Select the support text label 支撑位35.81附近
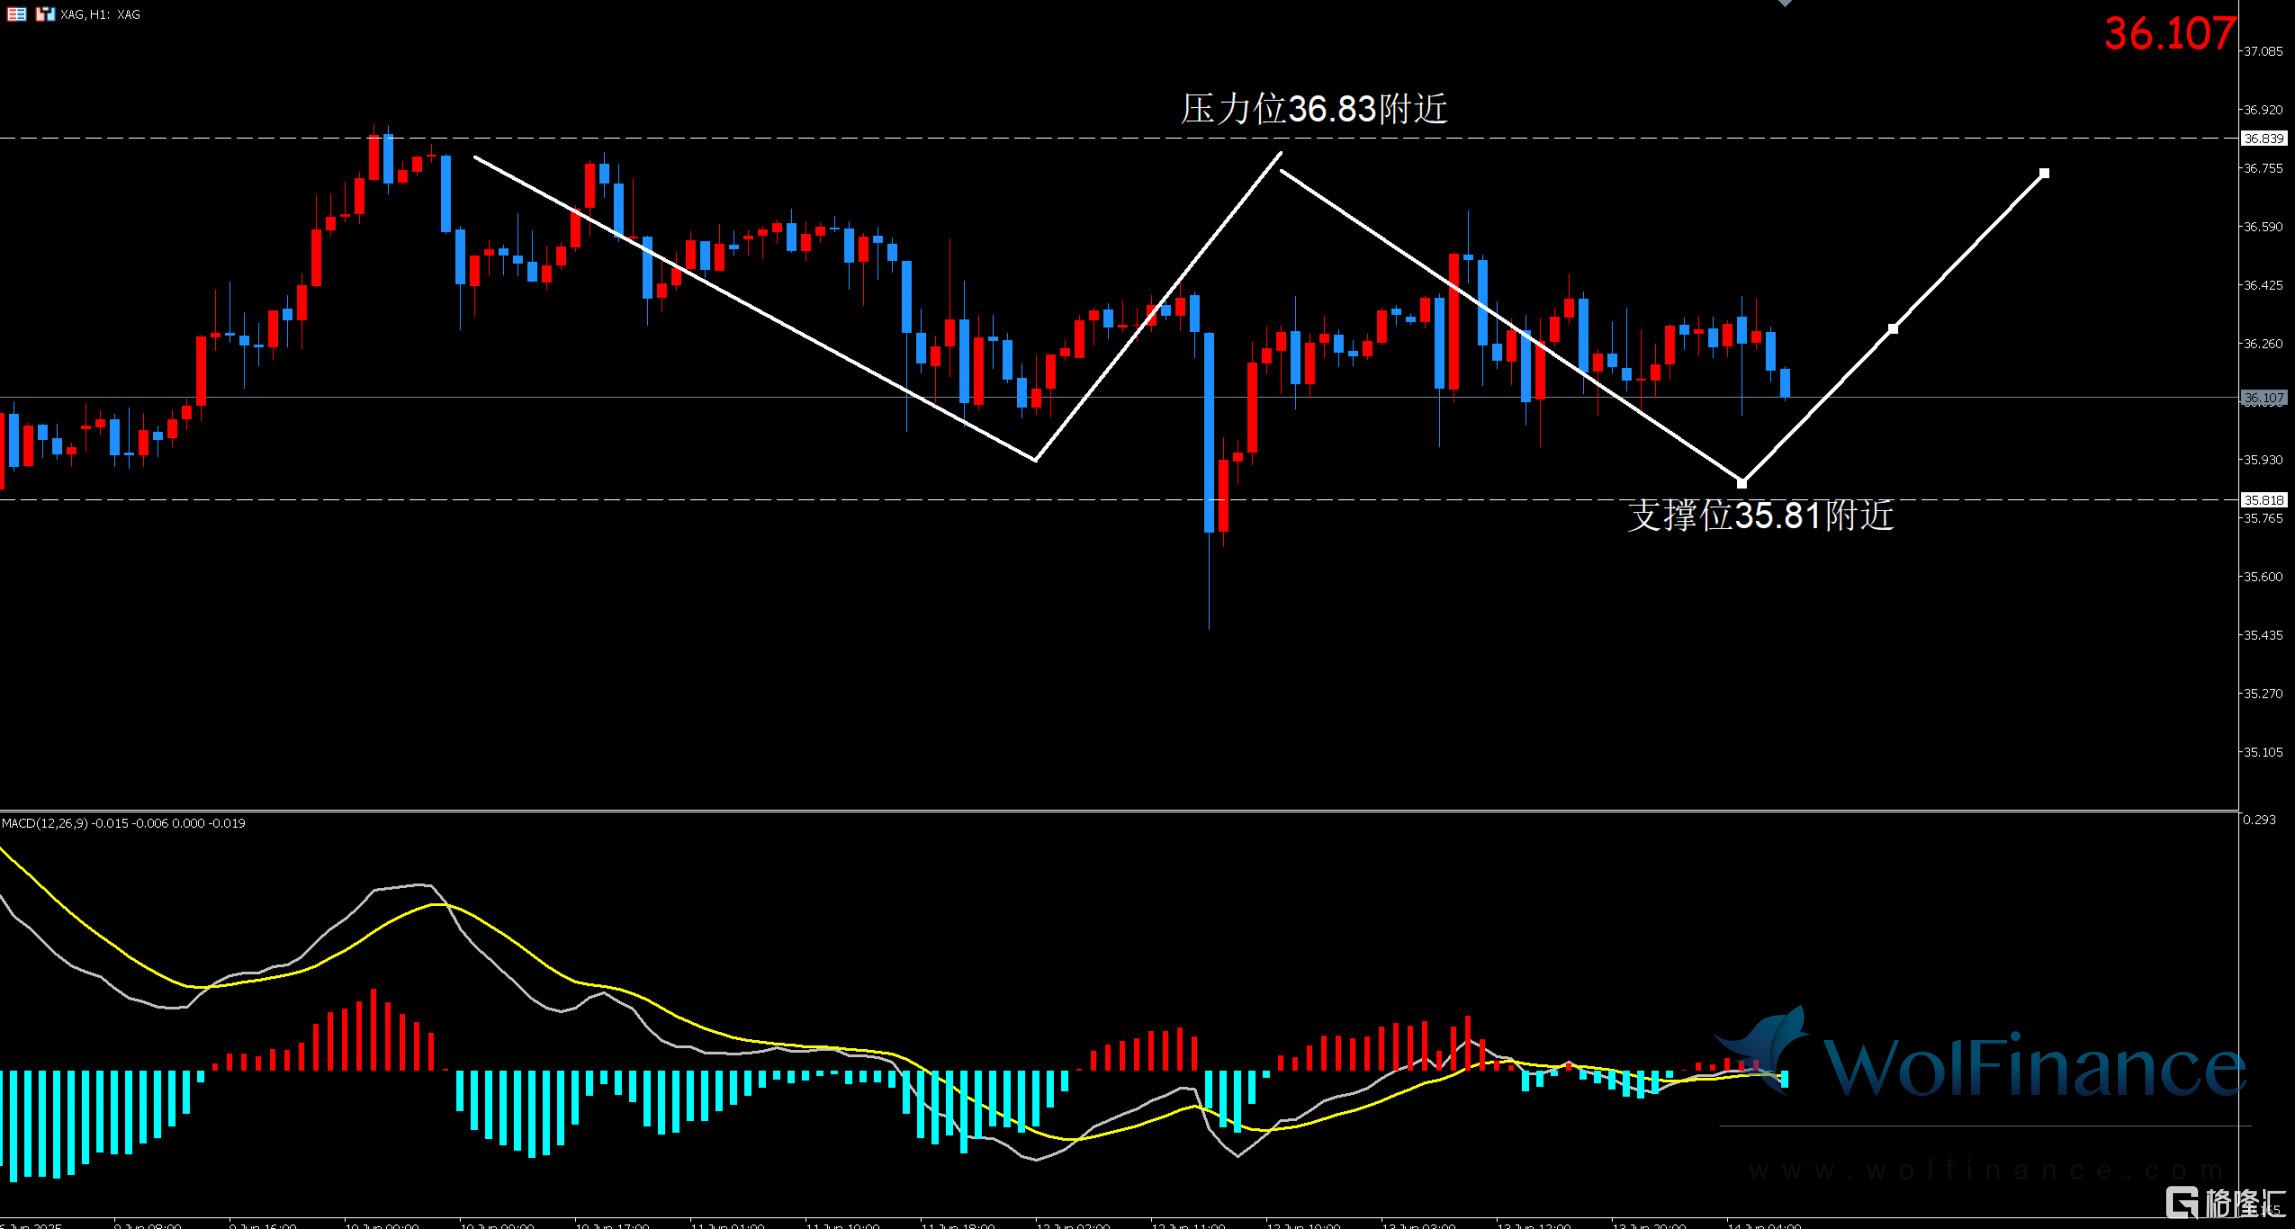 coord(1761,515)
